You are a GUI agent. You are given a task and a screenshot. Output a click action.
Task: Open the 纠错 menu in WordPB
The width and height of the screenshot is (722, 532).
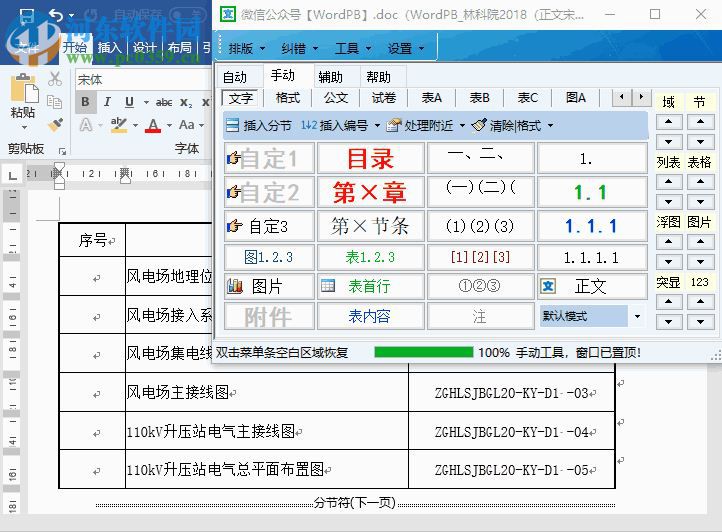300,48
